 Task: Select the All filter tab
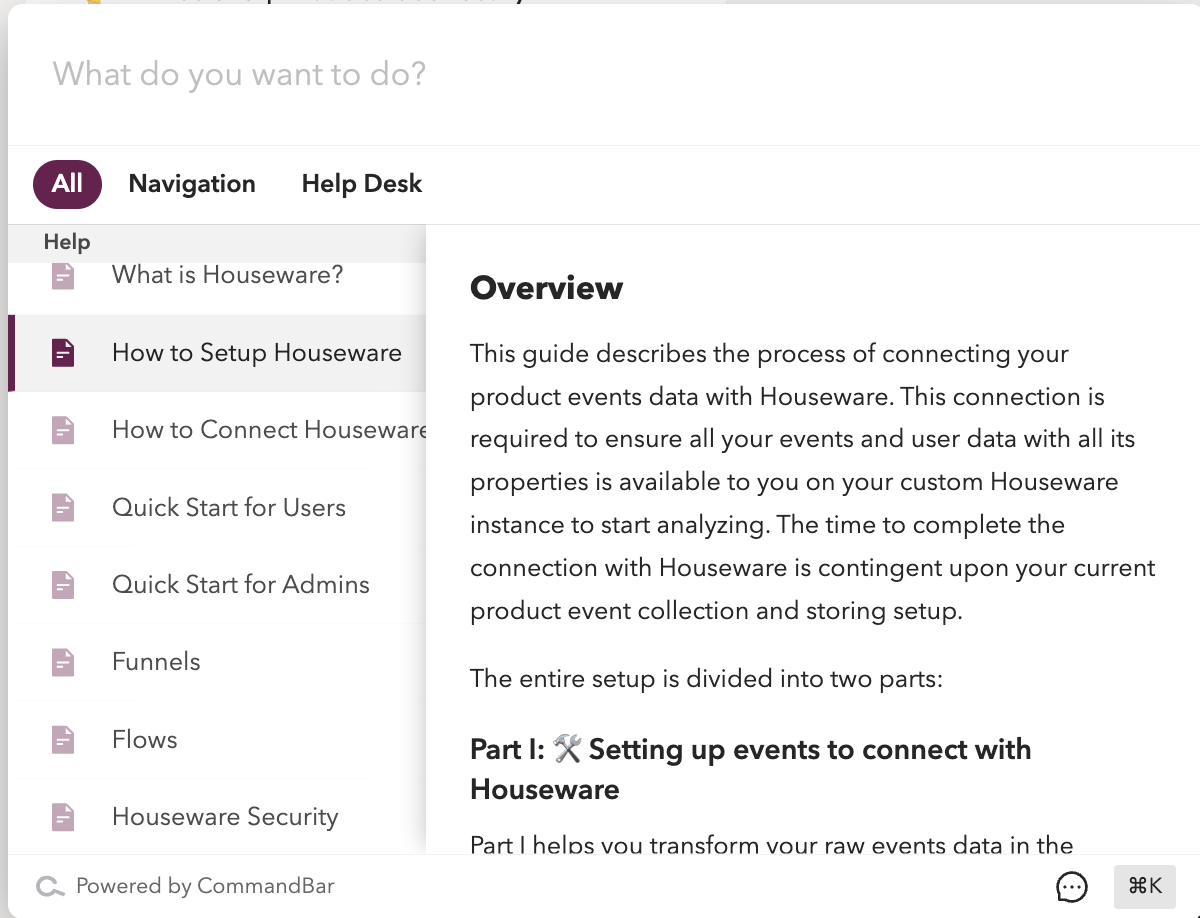coord(67,184)
